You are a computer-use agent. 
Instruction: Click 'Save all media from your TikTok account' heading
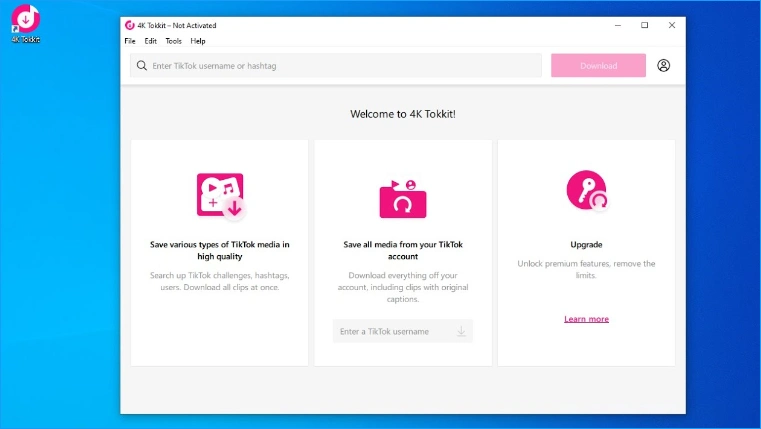[403, 250]
